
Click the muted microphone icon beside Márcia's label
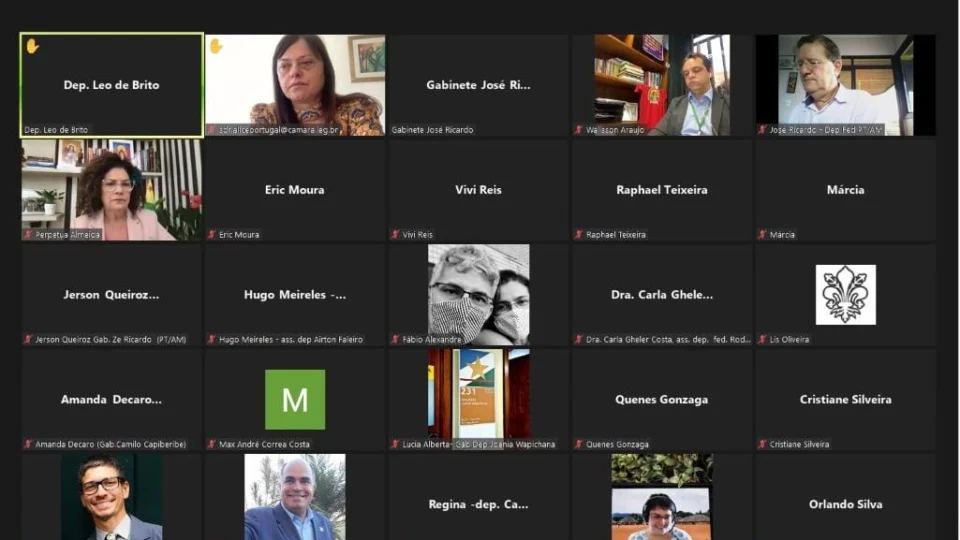[762, 235]
